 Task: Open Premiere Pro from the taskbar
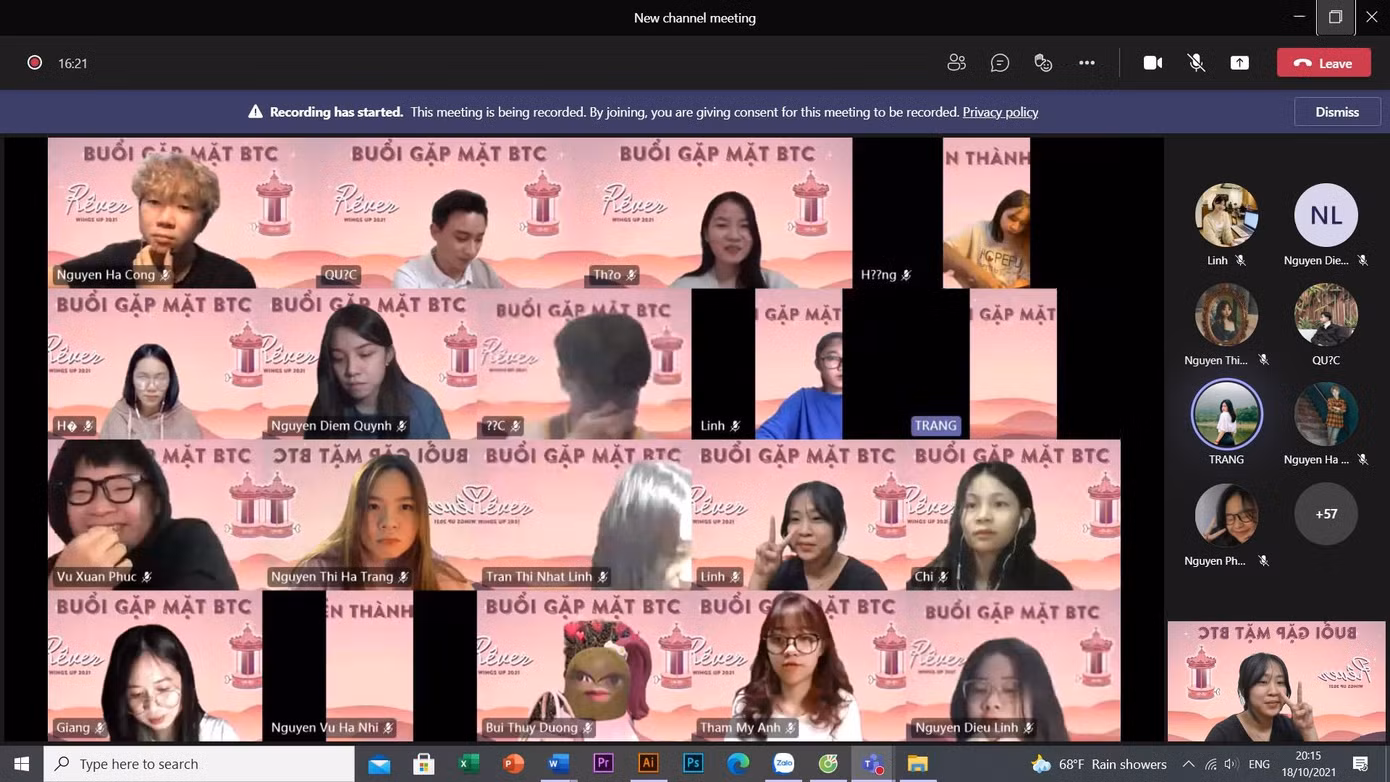tap(603, 764)
